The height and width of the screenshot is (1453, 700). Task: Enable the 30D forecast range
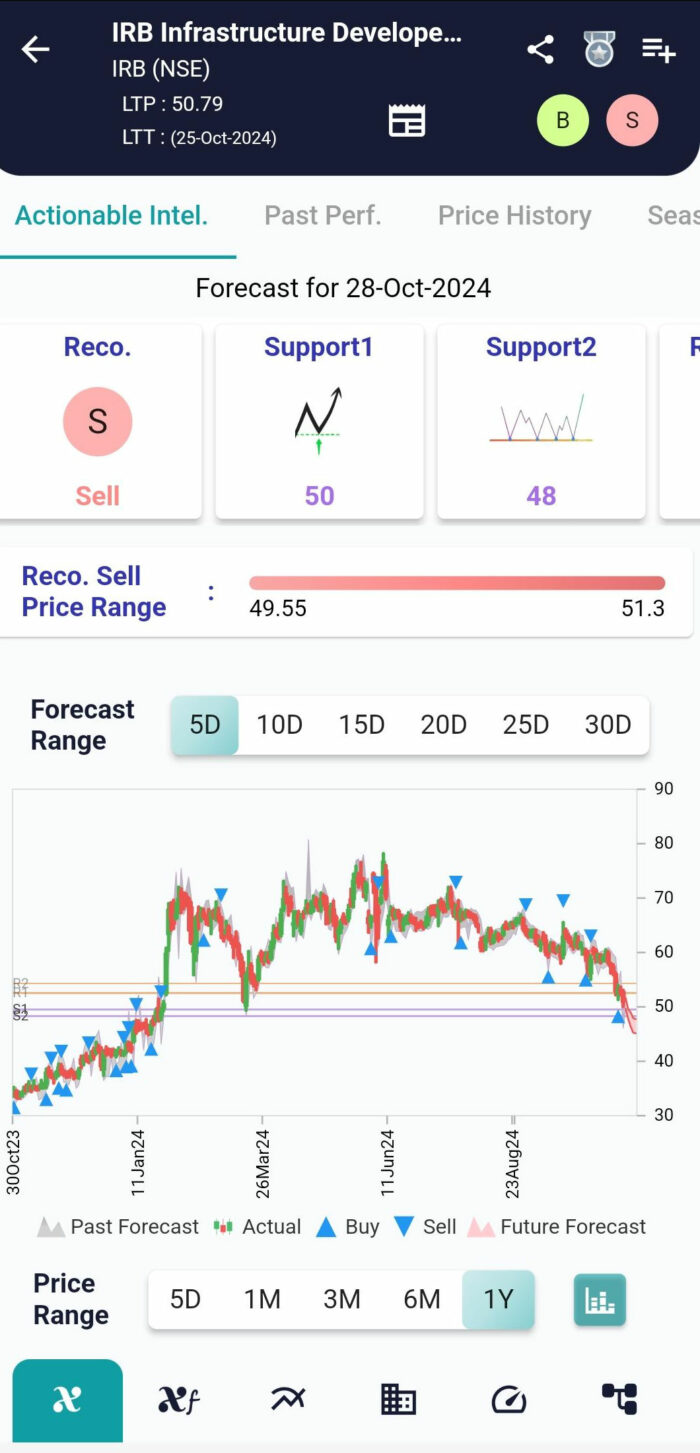tap(607, 724)
